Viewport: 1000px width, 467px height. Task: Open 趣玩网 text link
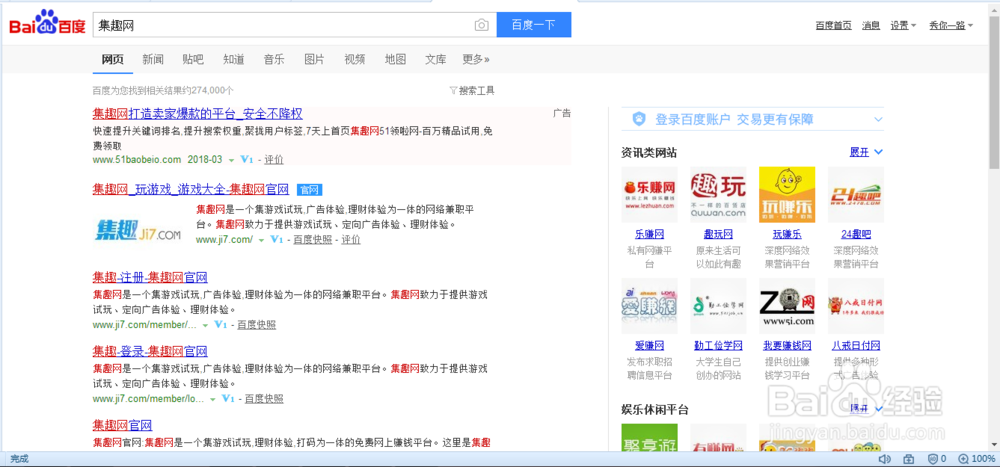pyautogui.click(x=718, y=234)
